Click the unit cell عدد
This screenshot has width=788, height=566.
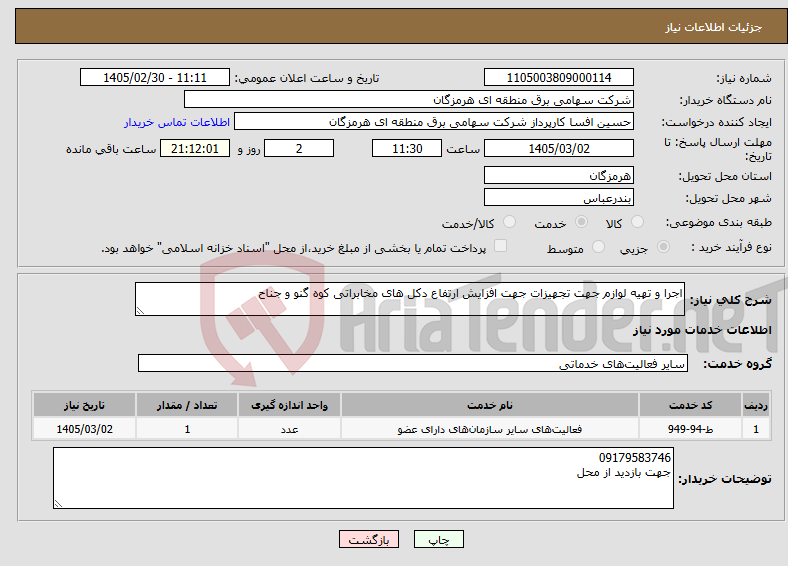(289, 429)
